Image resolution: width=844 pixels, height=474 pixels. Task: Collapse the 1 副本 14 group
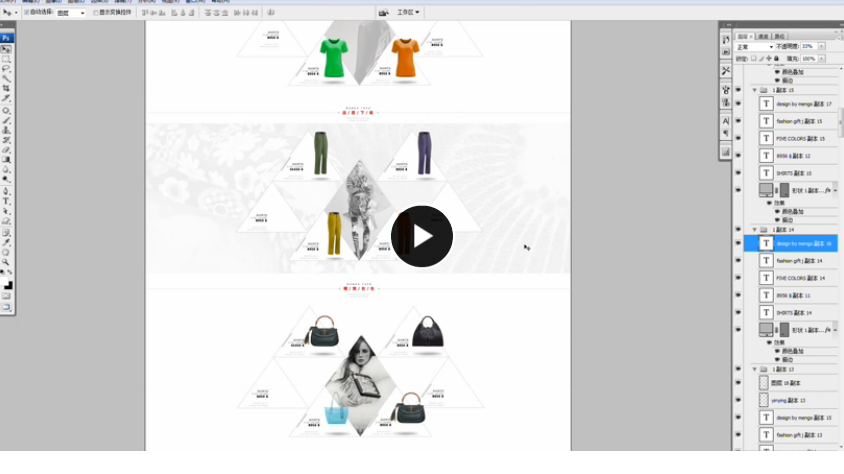point(755,230)
